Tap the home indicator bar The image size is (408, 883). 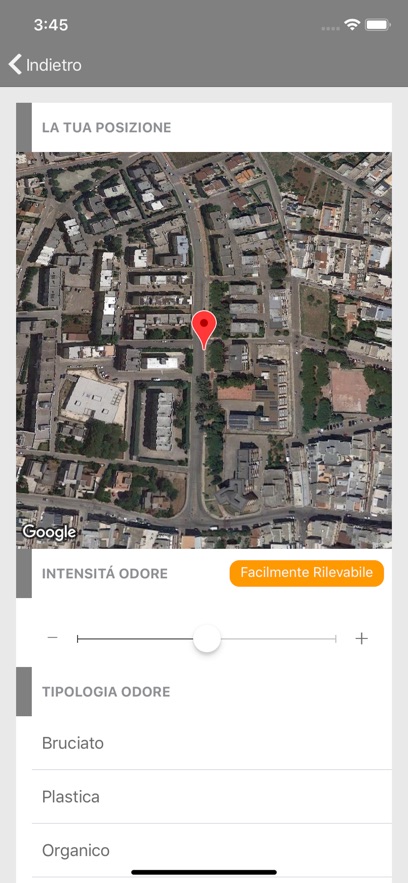click(x=204, y=872)
